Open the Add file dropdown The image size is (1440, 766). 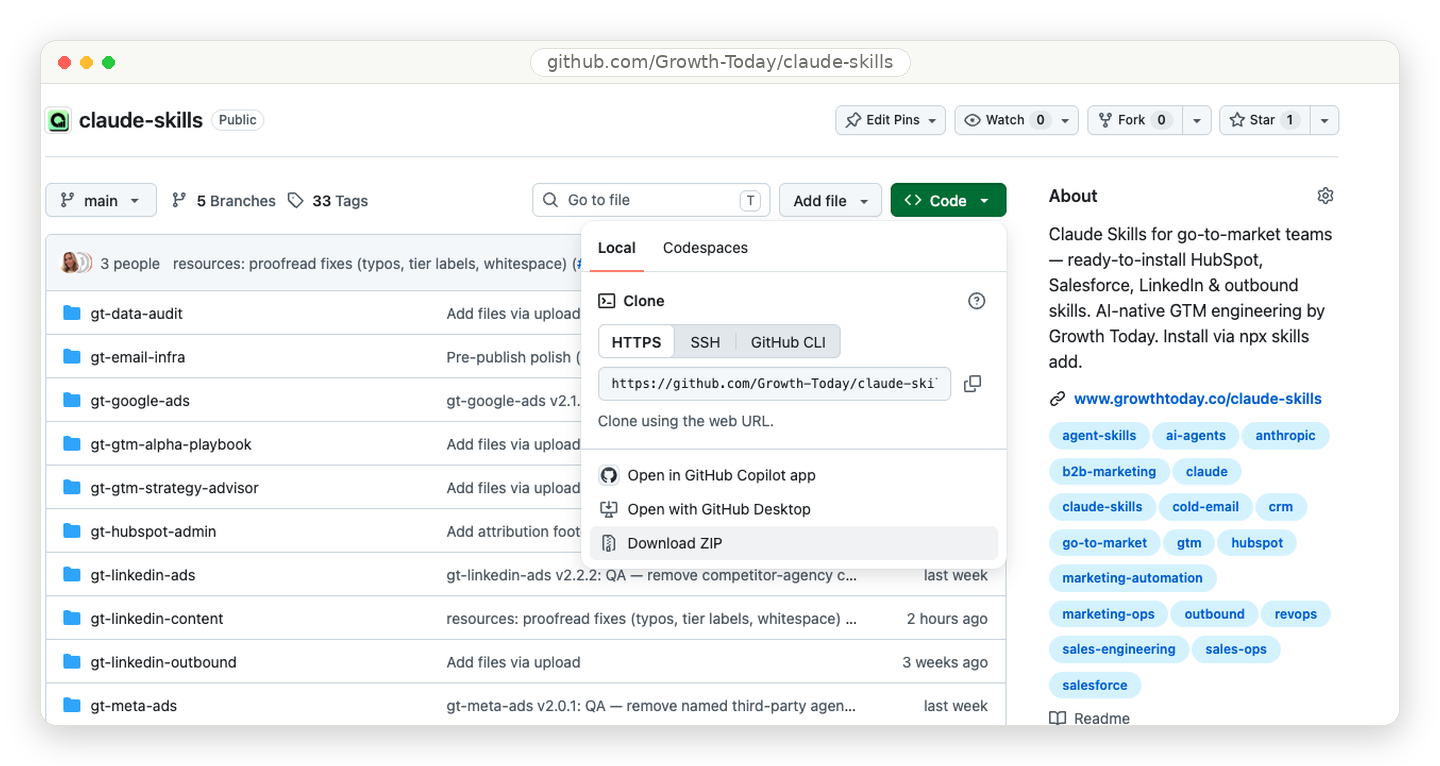[x=830, y=200]
